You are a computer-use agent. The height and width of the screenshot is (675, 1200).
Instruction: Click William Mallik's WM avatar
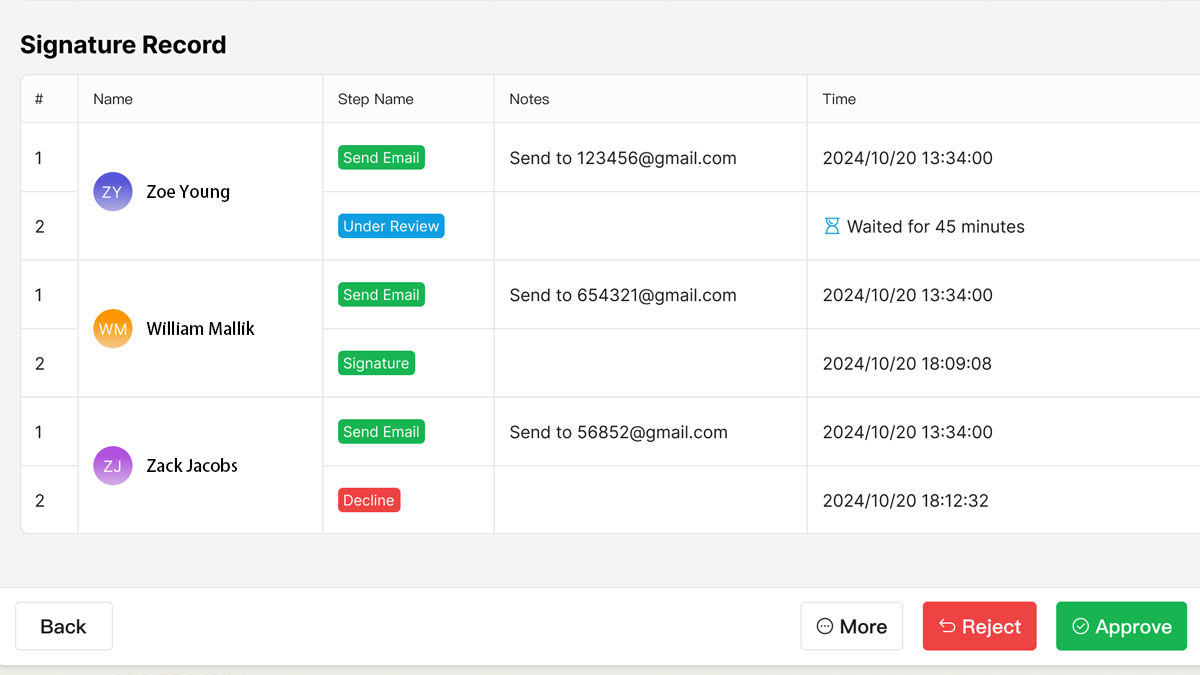tap(113, 329)
